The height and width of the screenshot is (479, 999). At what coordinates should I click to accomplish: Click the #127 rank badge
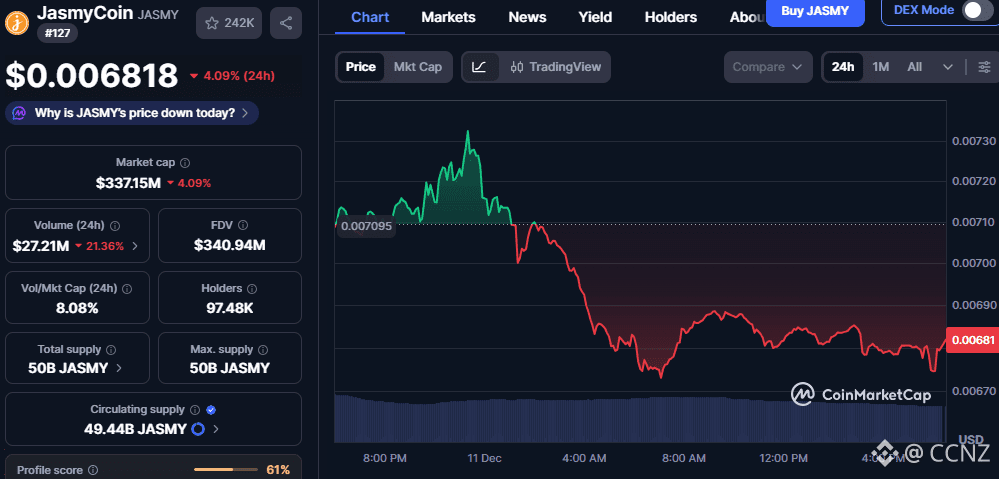[x=57, y=33]
